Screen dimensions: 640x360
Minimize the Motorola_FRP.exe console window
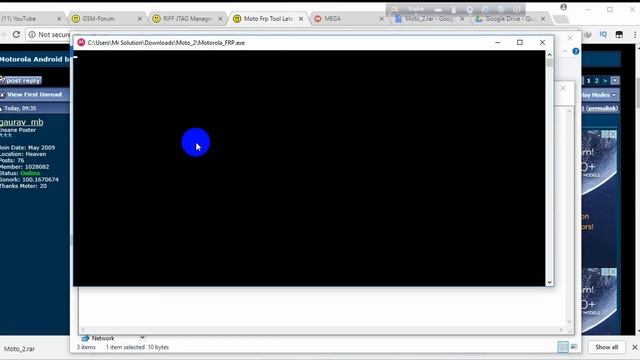coord(498,42)
